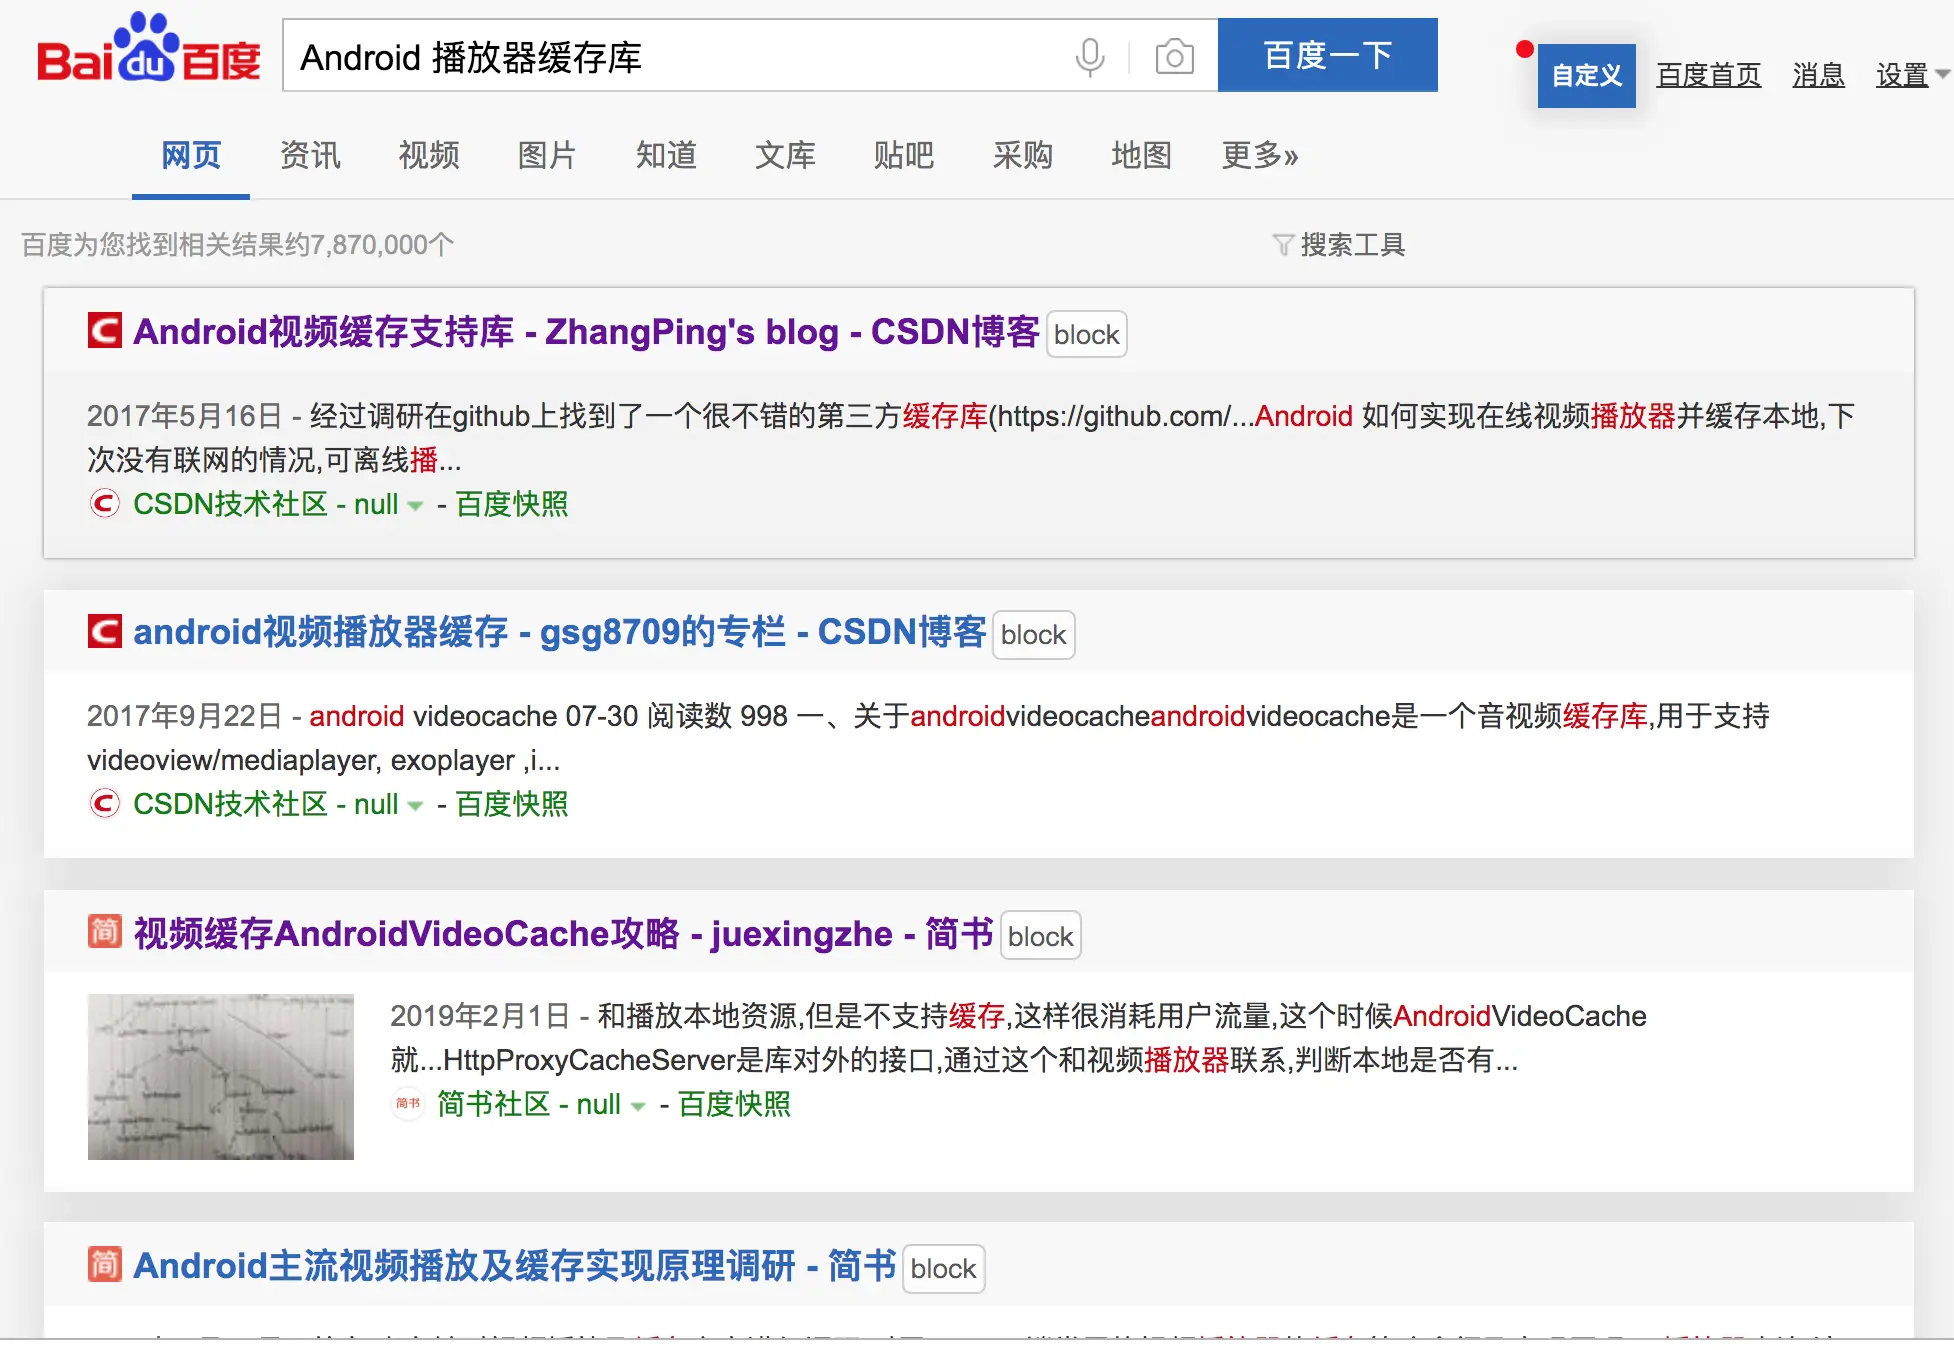Image resolution: width=1954 pixels, height=1350 pixels.
Task: Expand the dropdown arrow after first CSDN技术社区 - null
Action: 415,506
